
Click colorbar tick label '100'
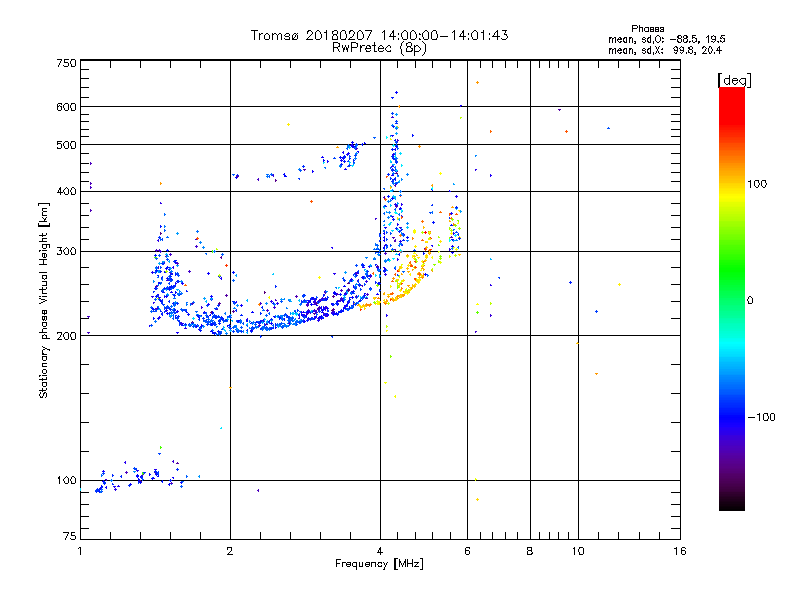(x=757, y=184)
